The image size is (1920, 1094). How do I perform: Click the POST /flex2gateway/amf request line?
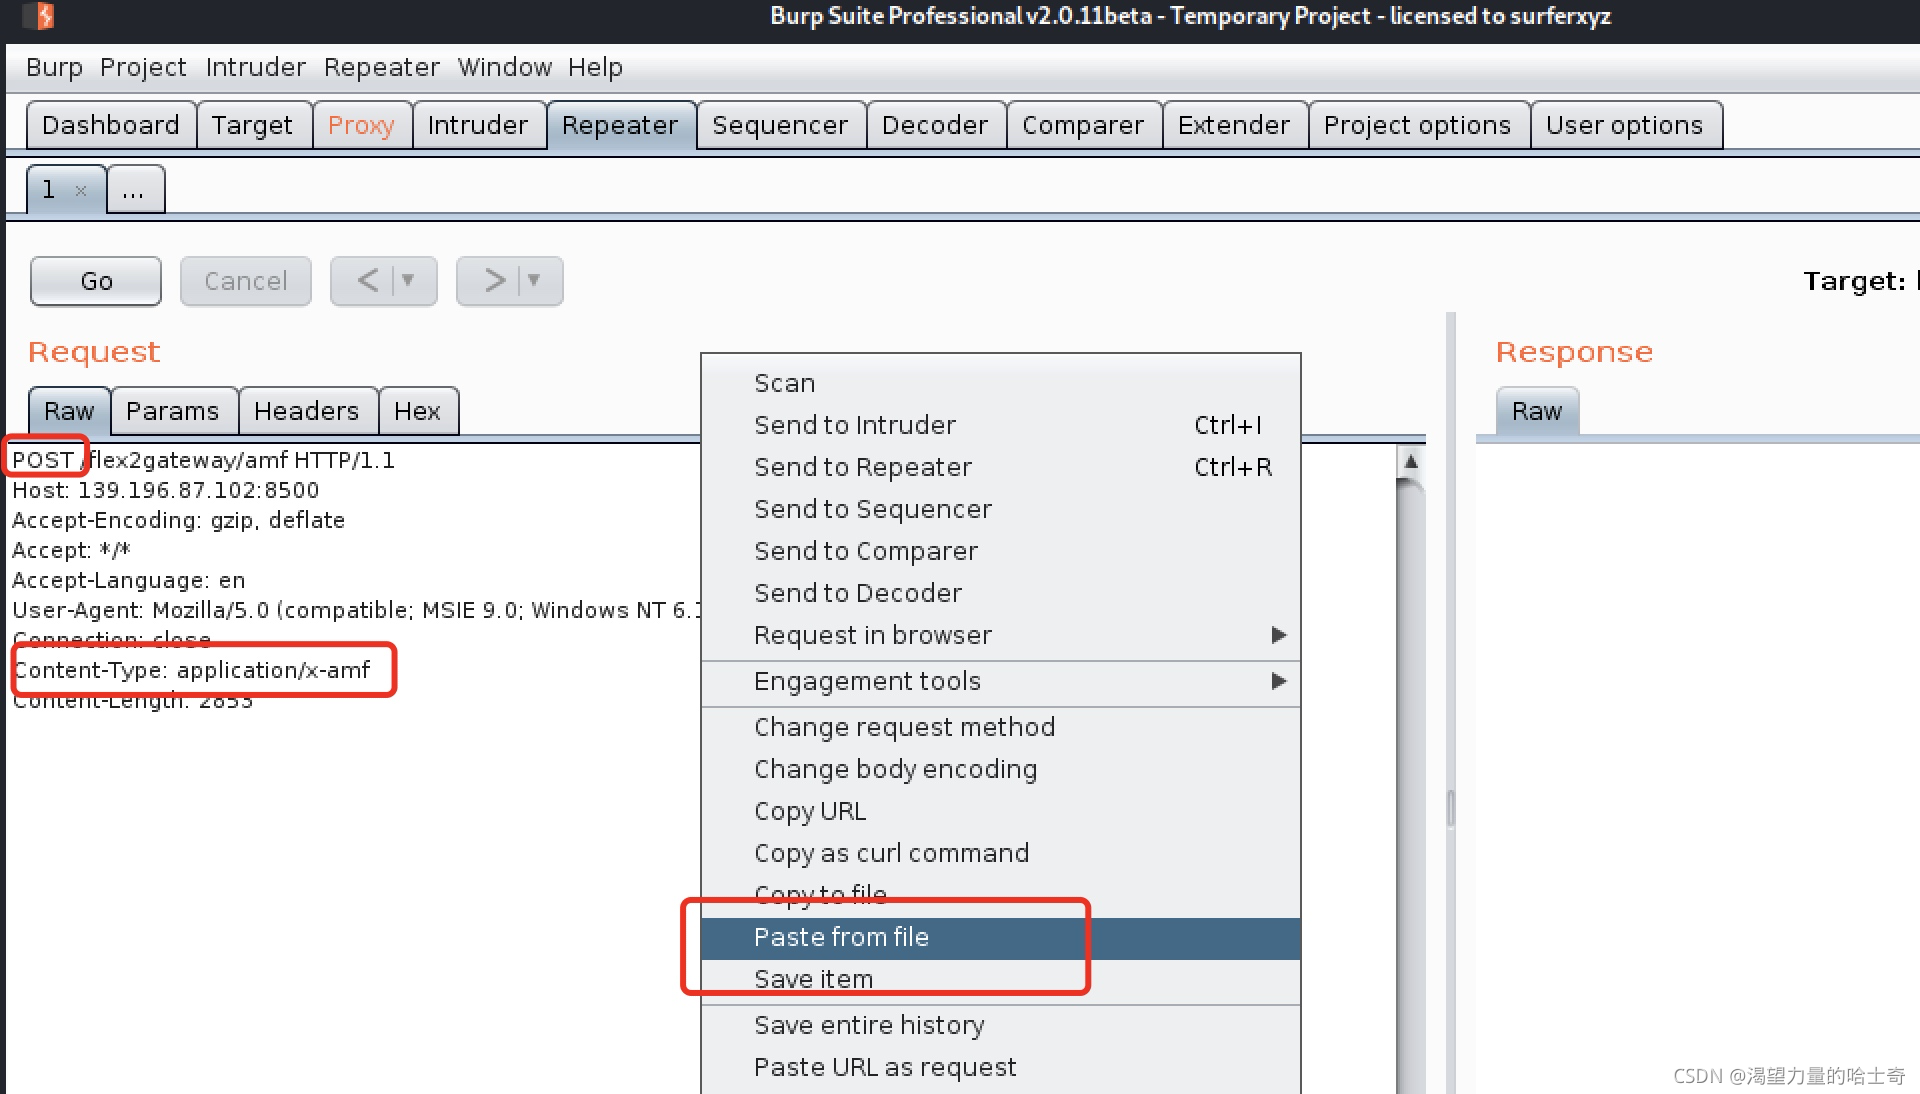point(203,460)
